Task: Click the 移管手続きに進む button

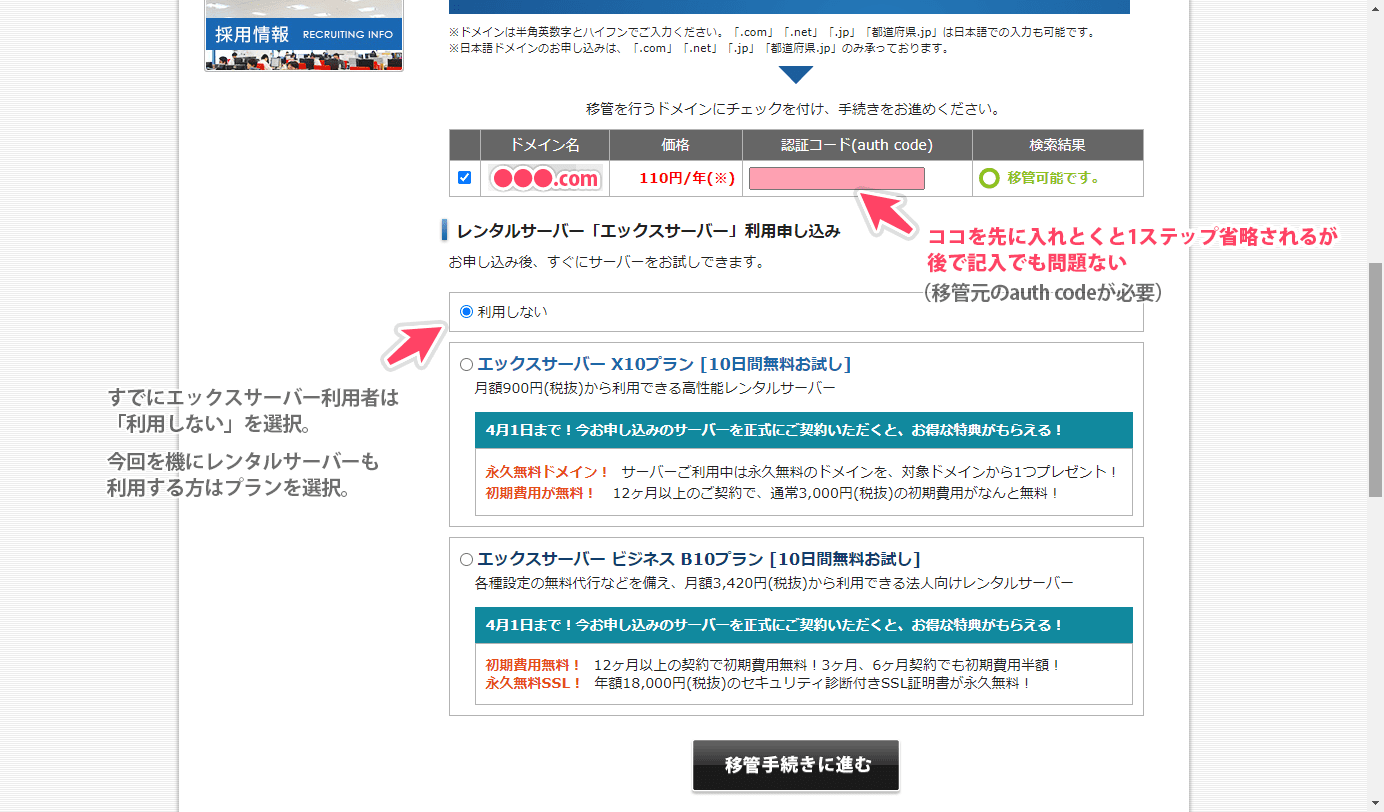Action: click(796, 766)
